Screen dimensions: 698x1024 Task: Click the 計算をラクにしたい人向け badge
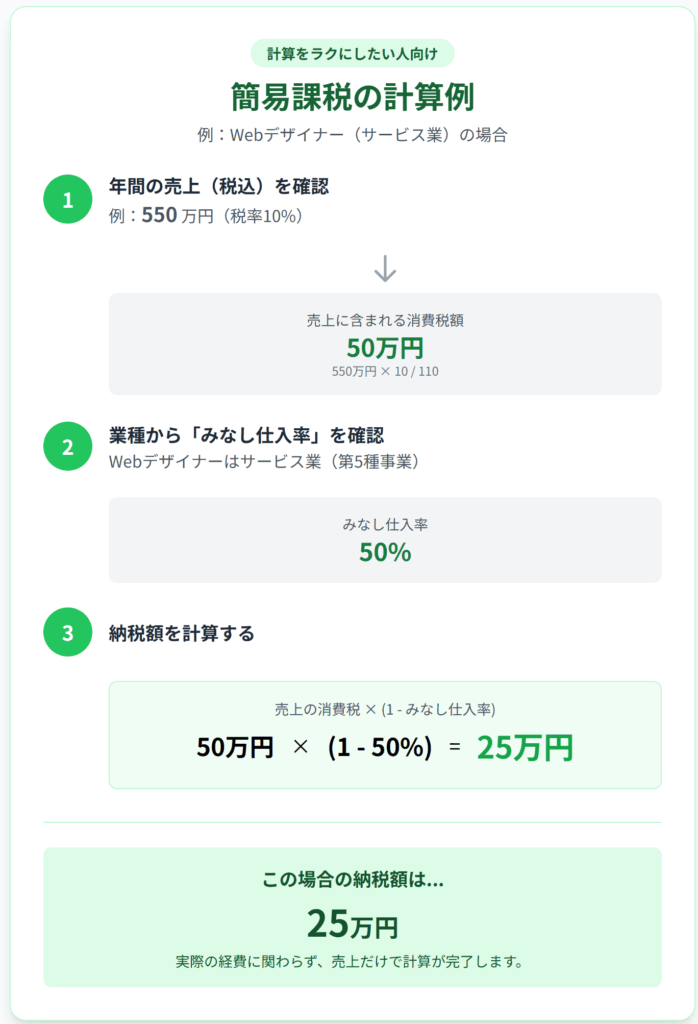pyautogui.click(x=352, y=53)
